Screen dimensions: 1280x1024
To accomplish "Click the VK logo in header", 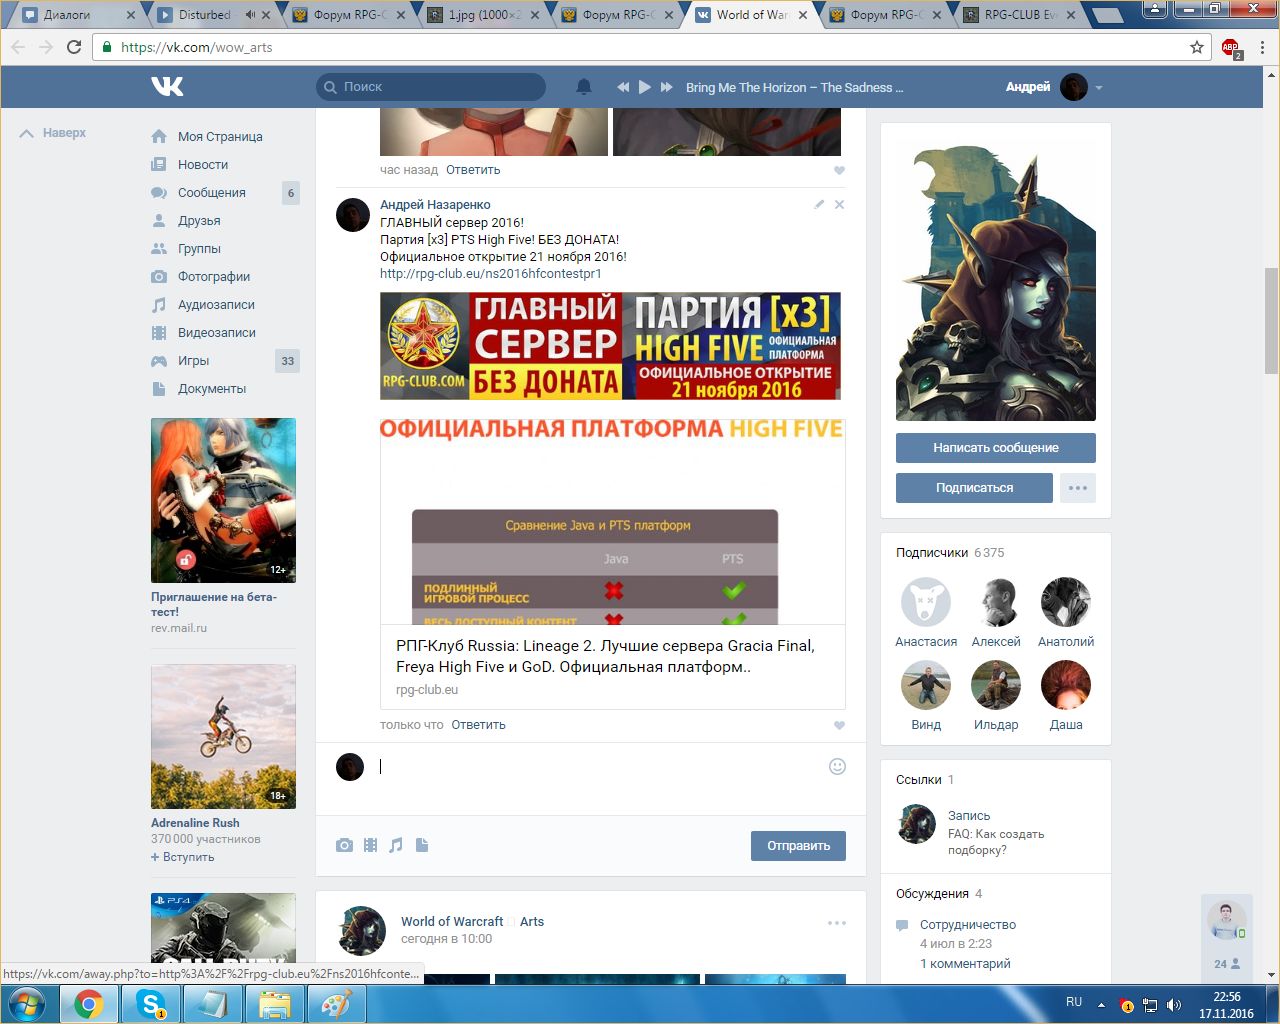I will (167, 87).
